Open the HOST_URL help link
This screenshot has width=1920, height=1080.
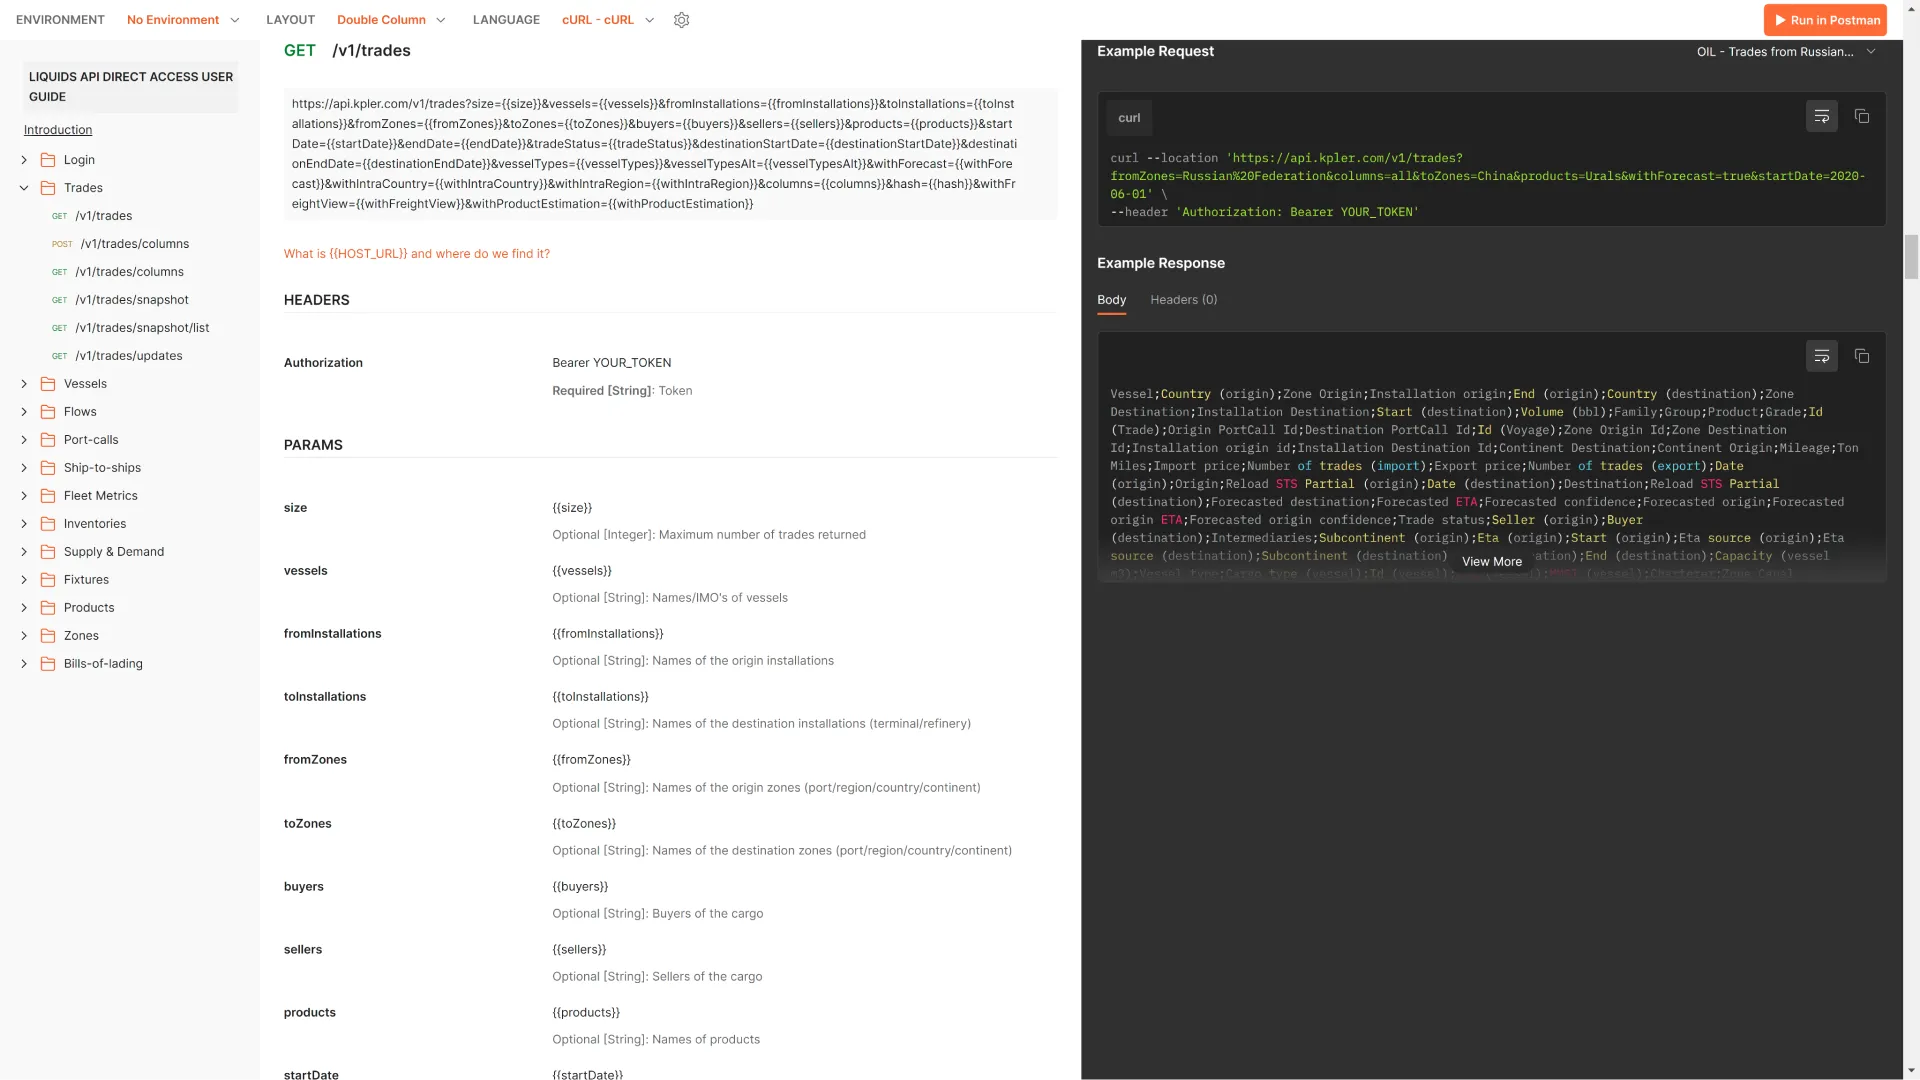(x=416, y=254)
